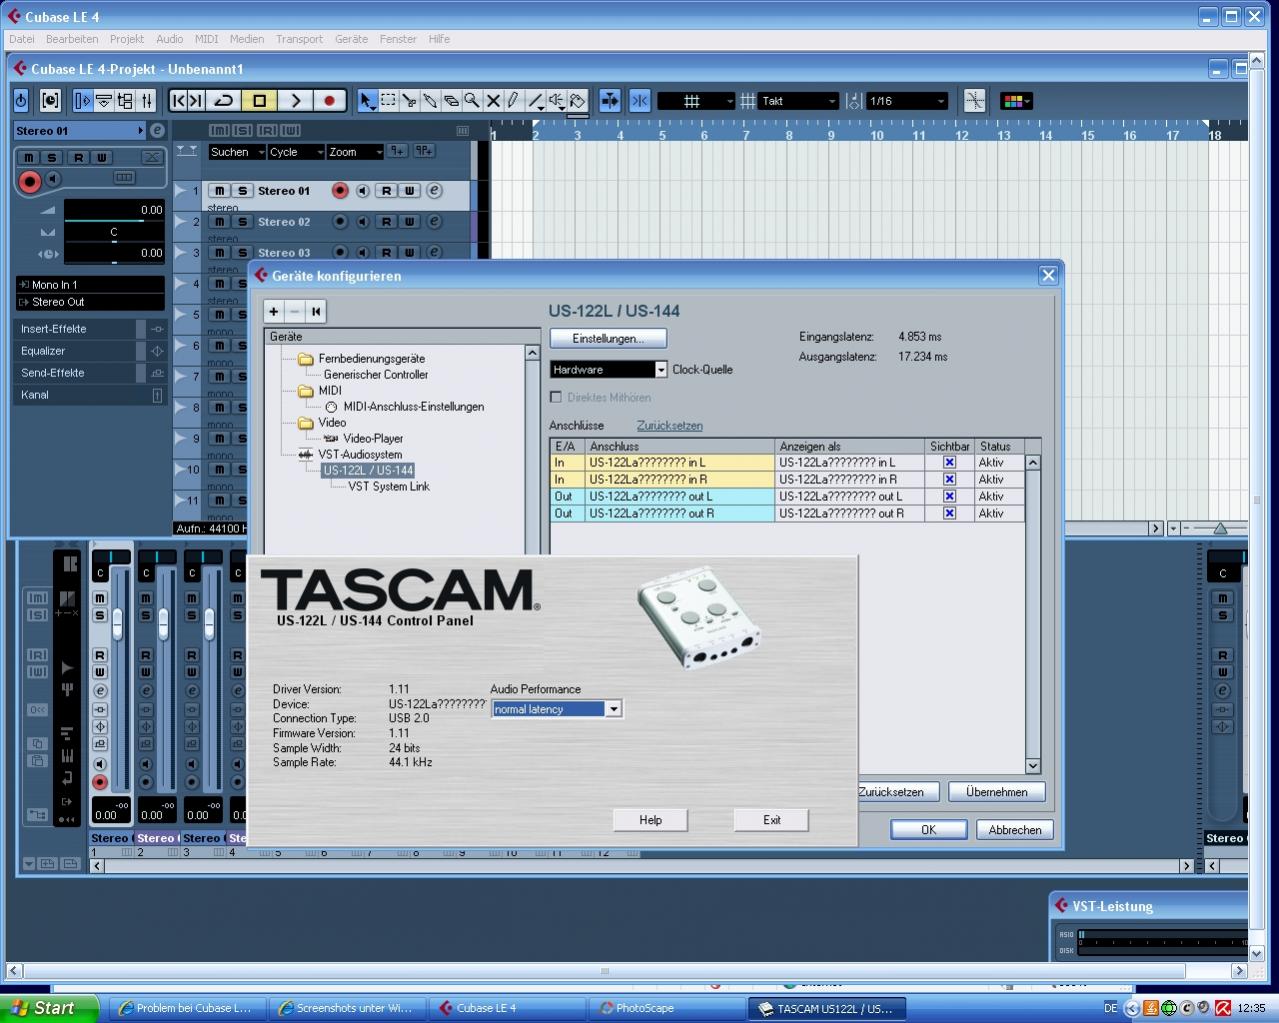Uncheck Sichtbar for US-122L in L port
Image resolution: width=1279 pixels, height=1023 pixels.
click(949, 462)
